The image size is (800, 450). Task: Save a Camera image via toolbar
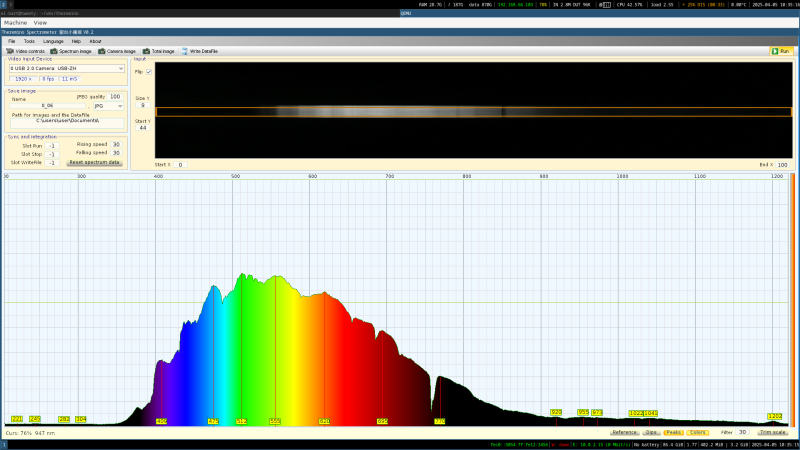(x=117, y=50)
